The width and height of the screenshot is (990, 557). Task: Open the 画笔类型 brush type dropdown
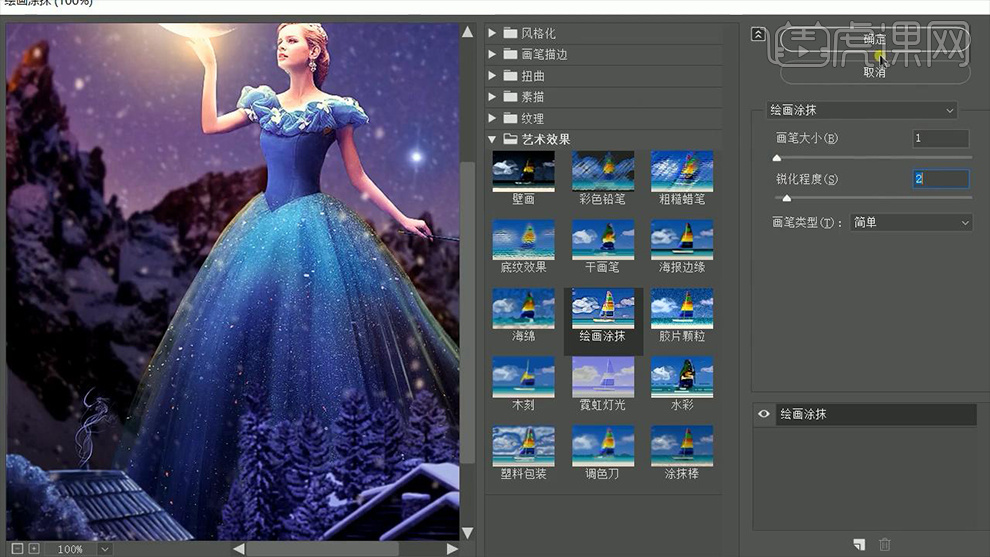pyautogui.click(x=910, y=222)
